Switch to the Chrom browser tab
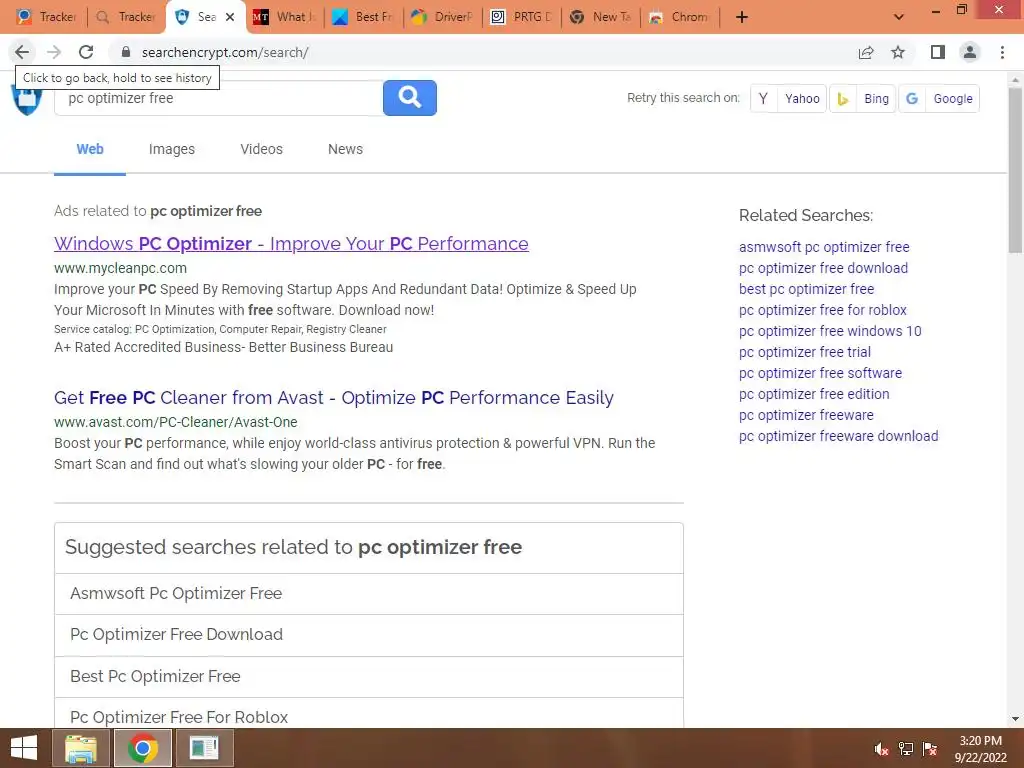Viewport: 1024px width, 768px height. pos(679,17)
